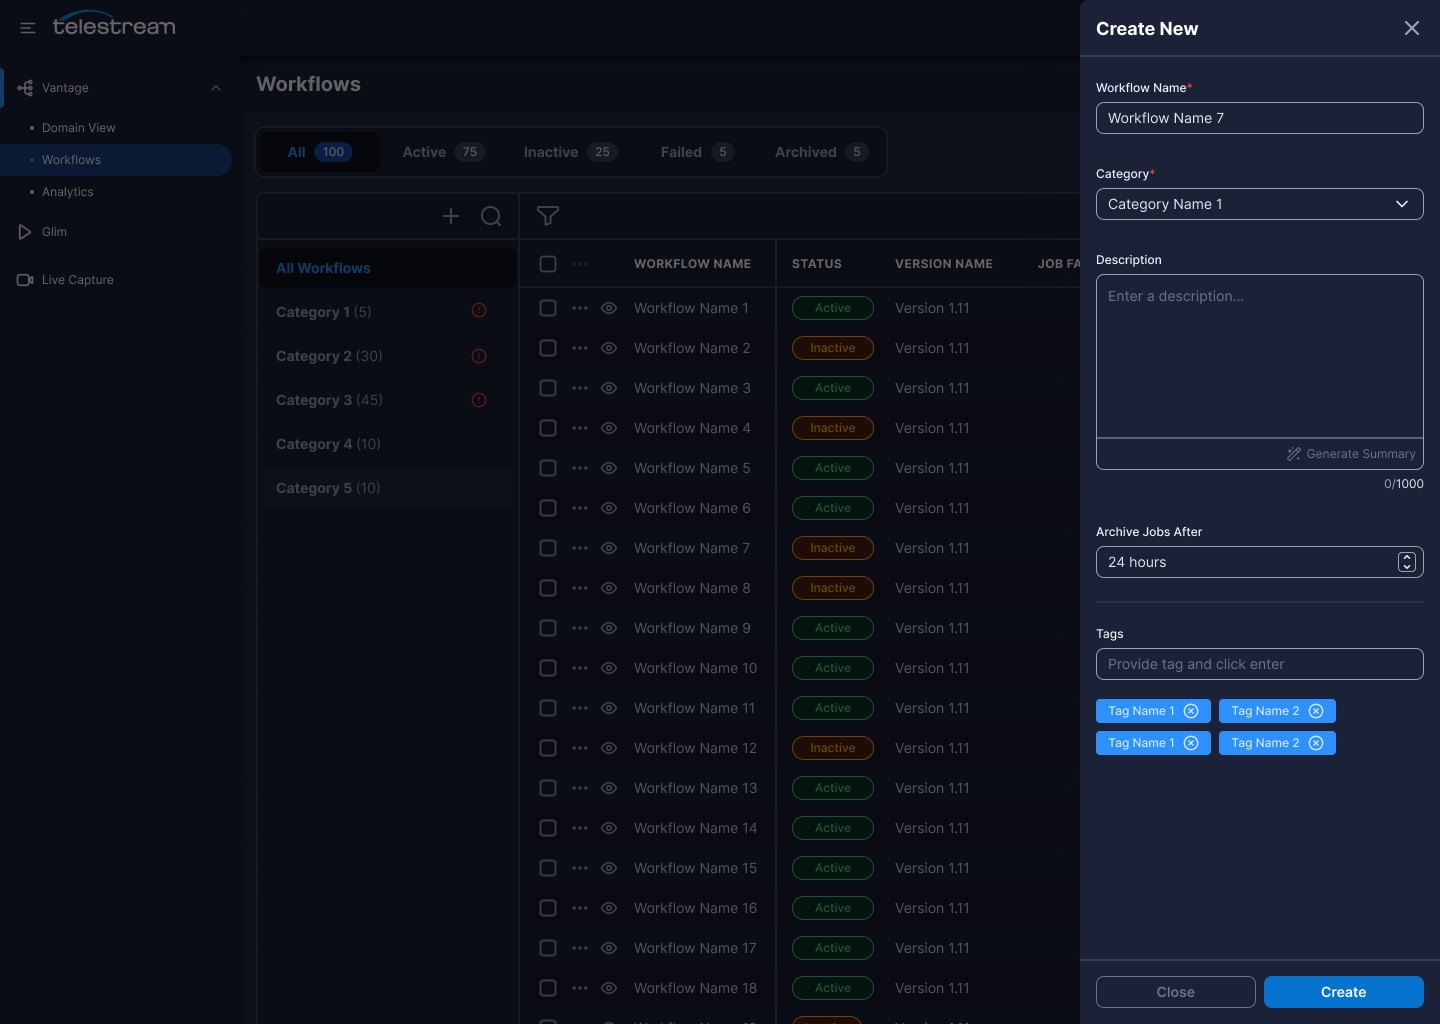Toggle the hamburger menu icon

click(28, 28)
